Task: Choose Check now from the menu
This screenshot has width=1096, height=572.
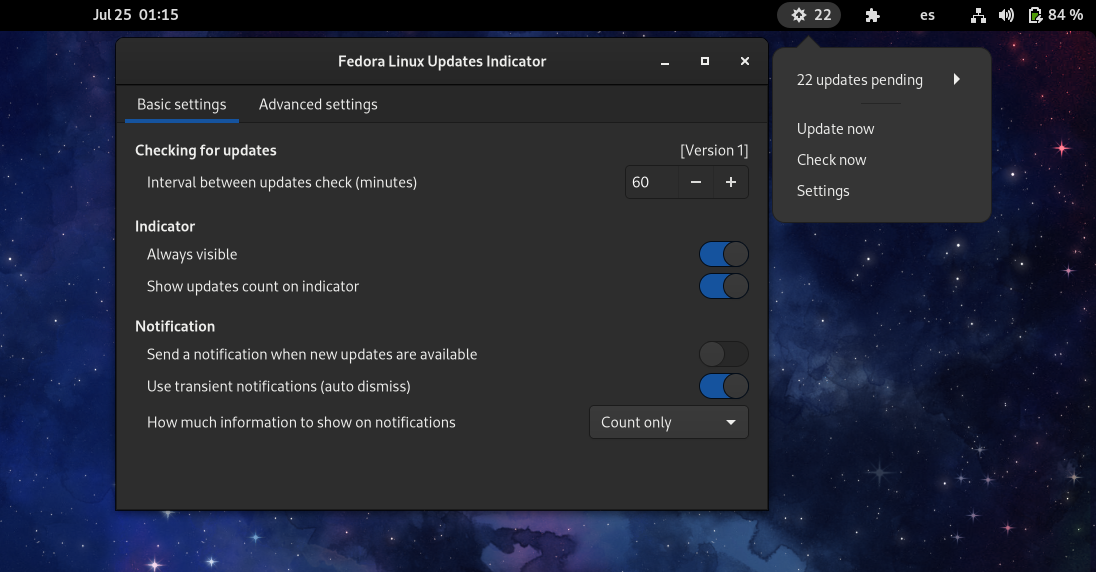Action: tap(832, 159)
